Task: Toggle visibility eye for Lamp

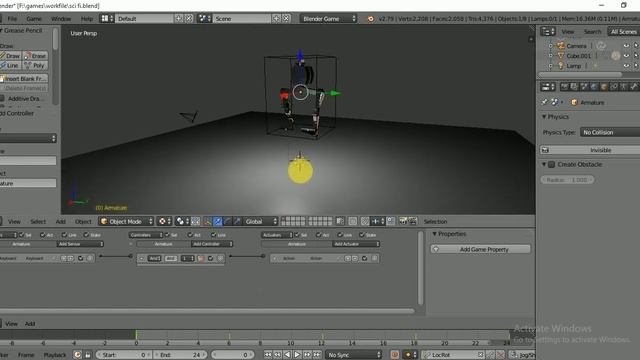Action: [626, 65]
